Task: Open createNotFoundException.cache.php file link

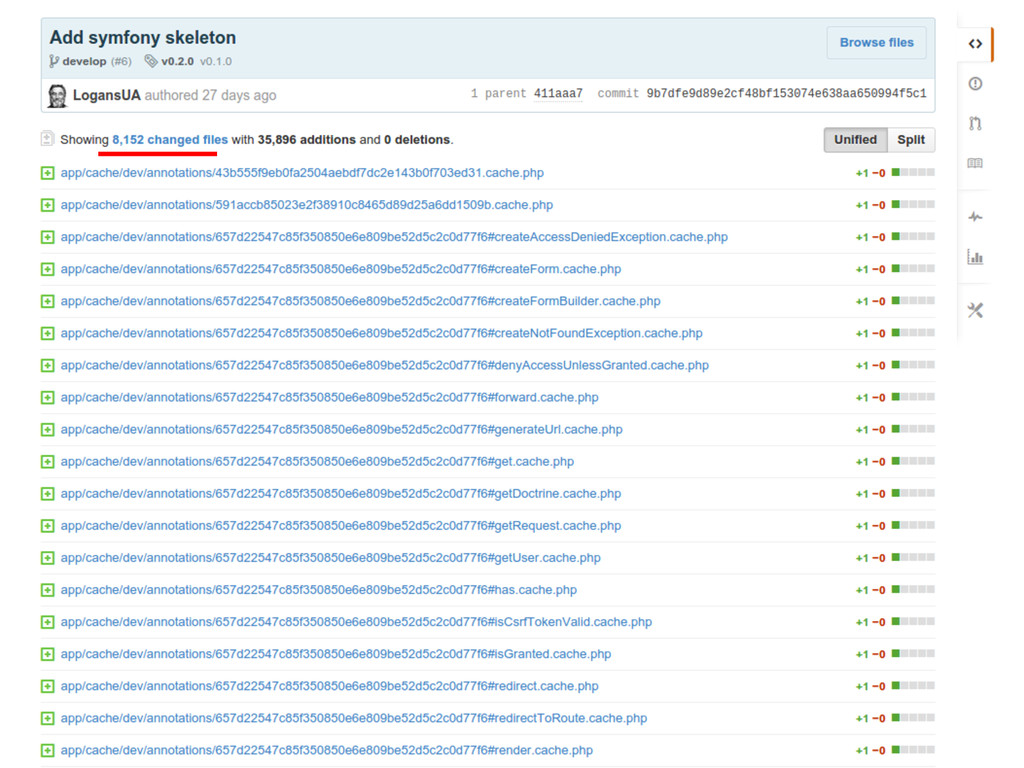Action: (381, 333)
